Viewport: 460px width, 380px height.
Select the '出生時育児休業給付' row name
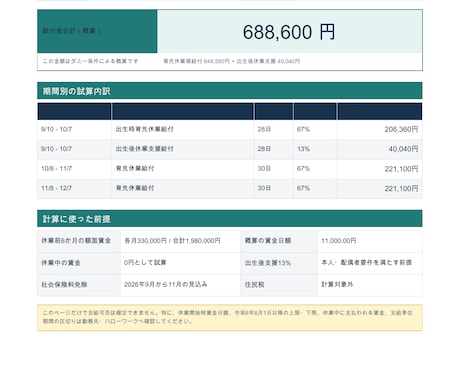point(145,129)
